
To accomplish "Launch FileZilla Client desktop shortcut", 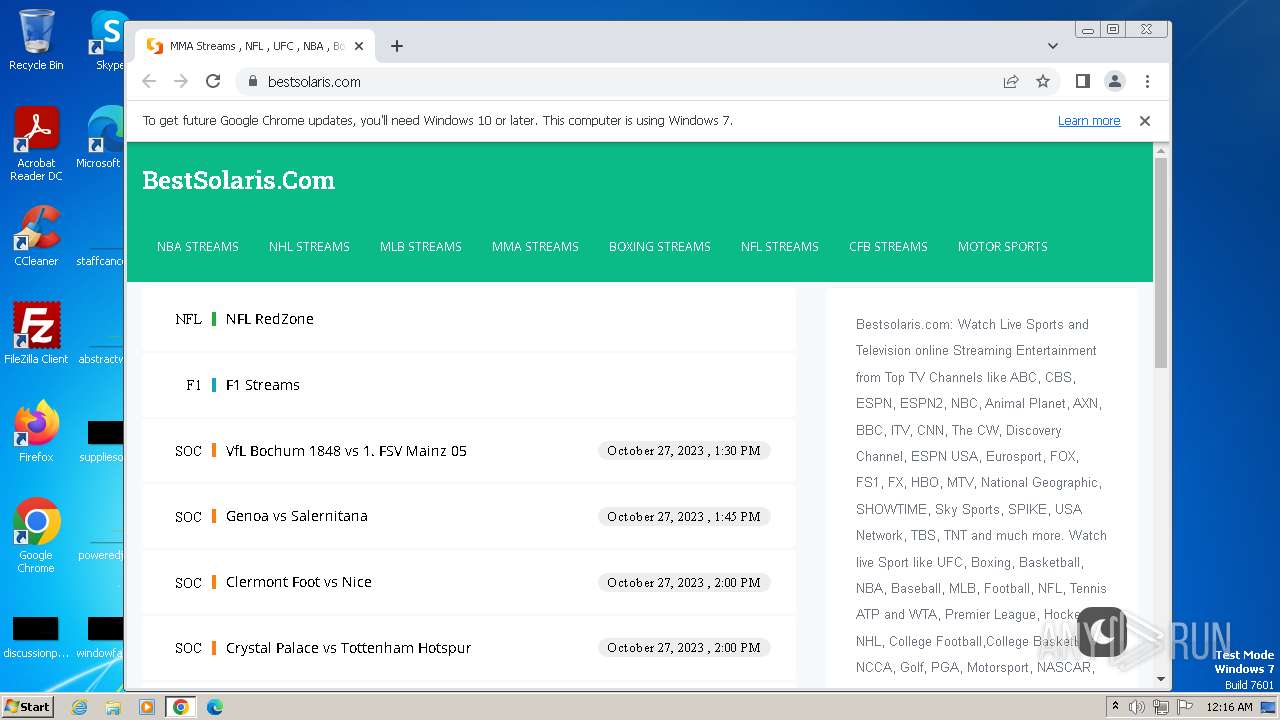I will (36, 333).
